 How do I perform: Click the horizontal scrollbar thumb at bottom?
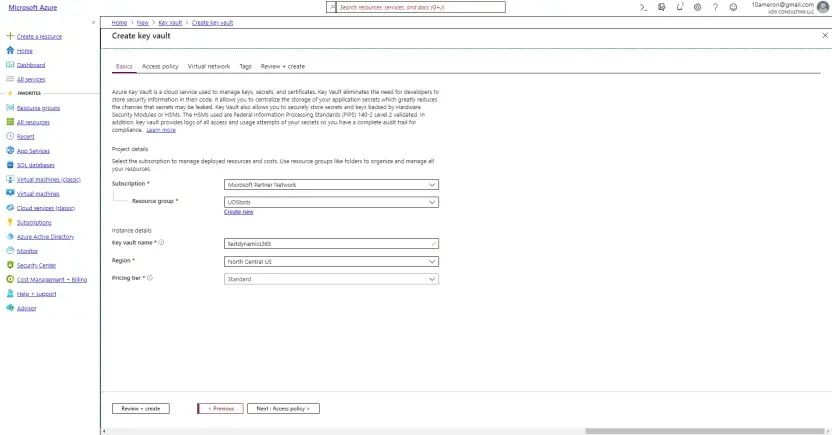point(705,431)
